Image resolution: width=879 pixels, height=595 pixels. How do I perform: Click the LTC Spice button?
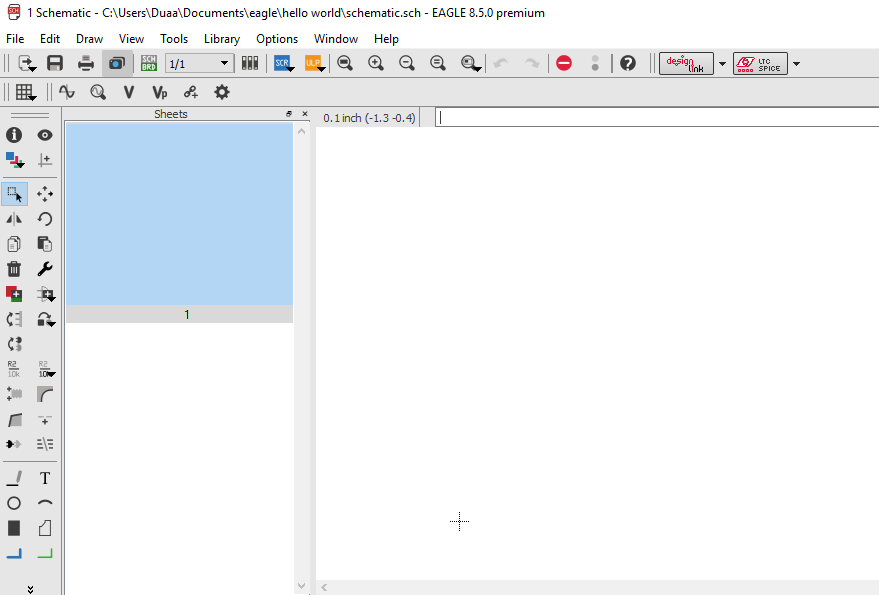(x=760, y=63)
